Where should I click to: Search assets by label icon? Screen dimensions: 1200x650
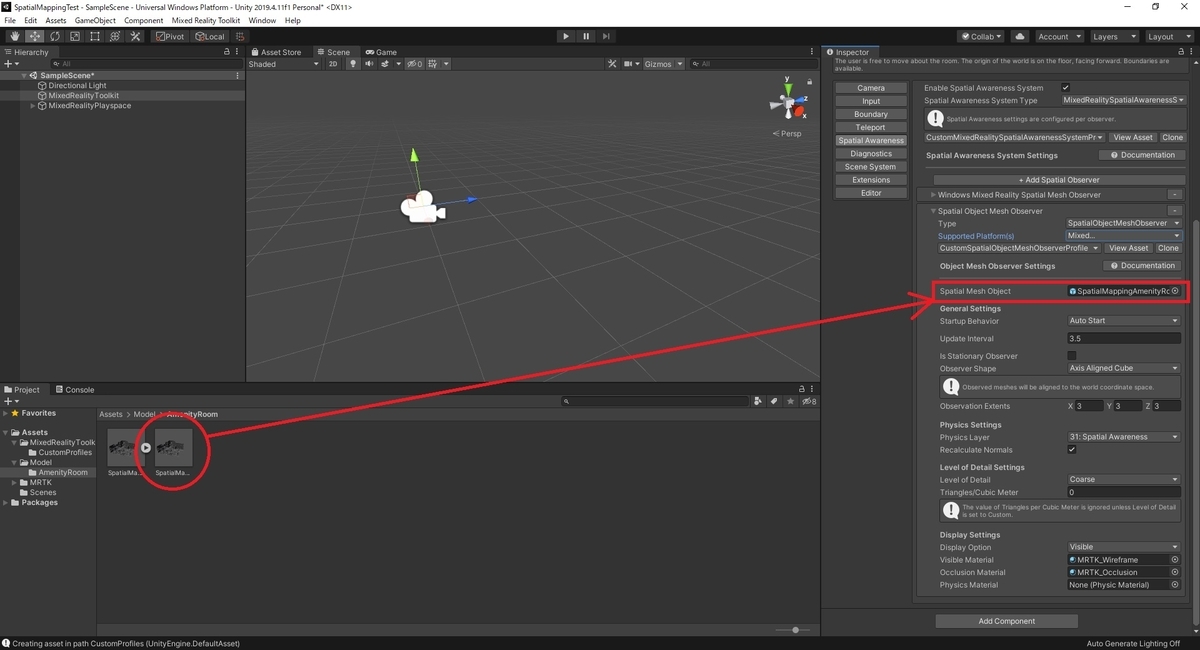[x=773, y=401]
